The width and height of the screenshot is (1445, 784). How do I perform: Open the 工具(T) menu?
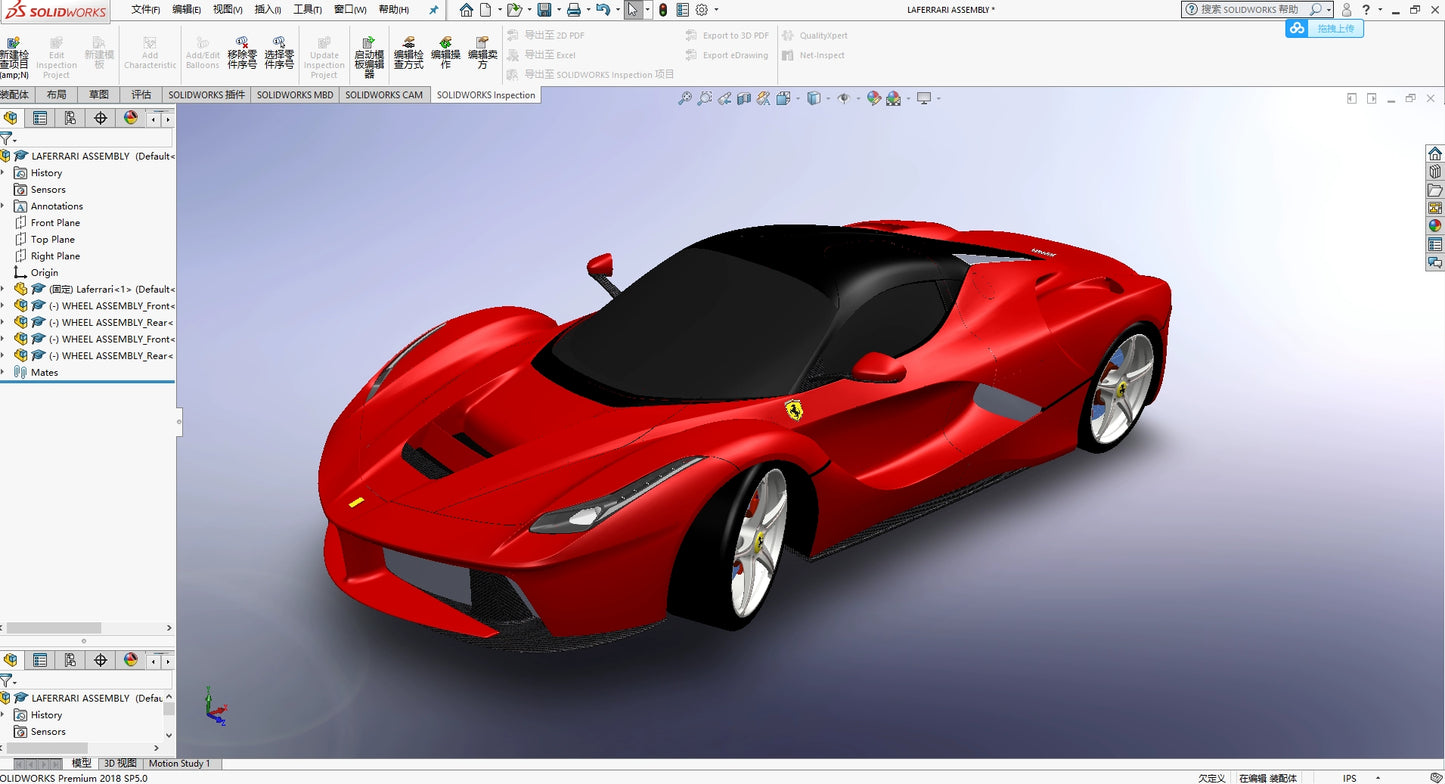tap(308, 10)
